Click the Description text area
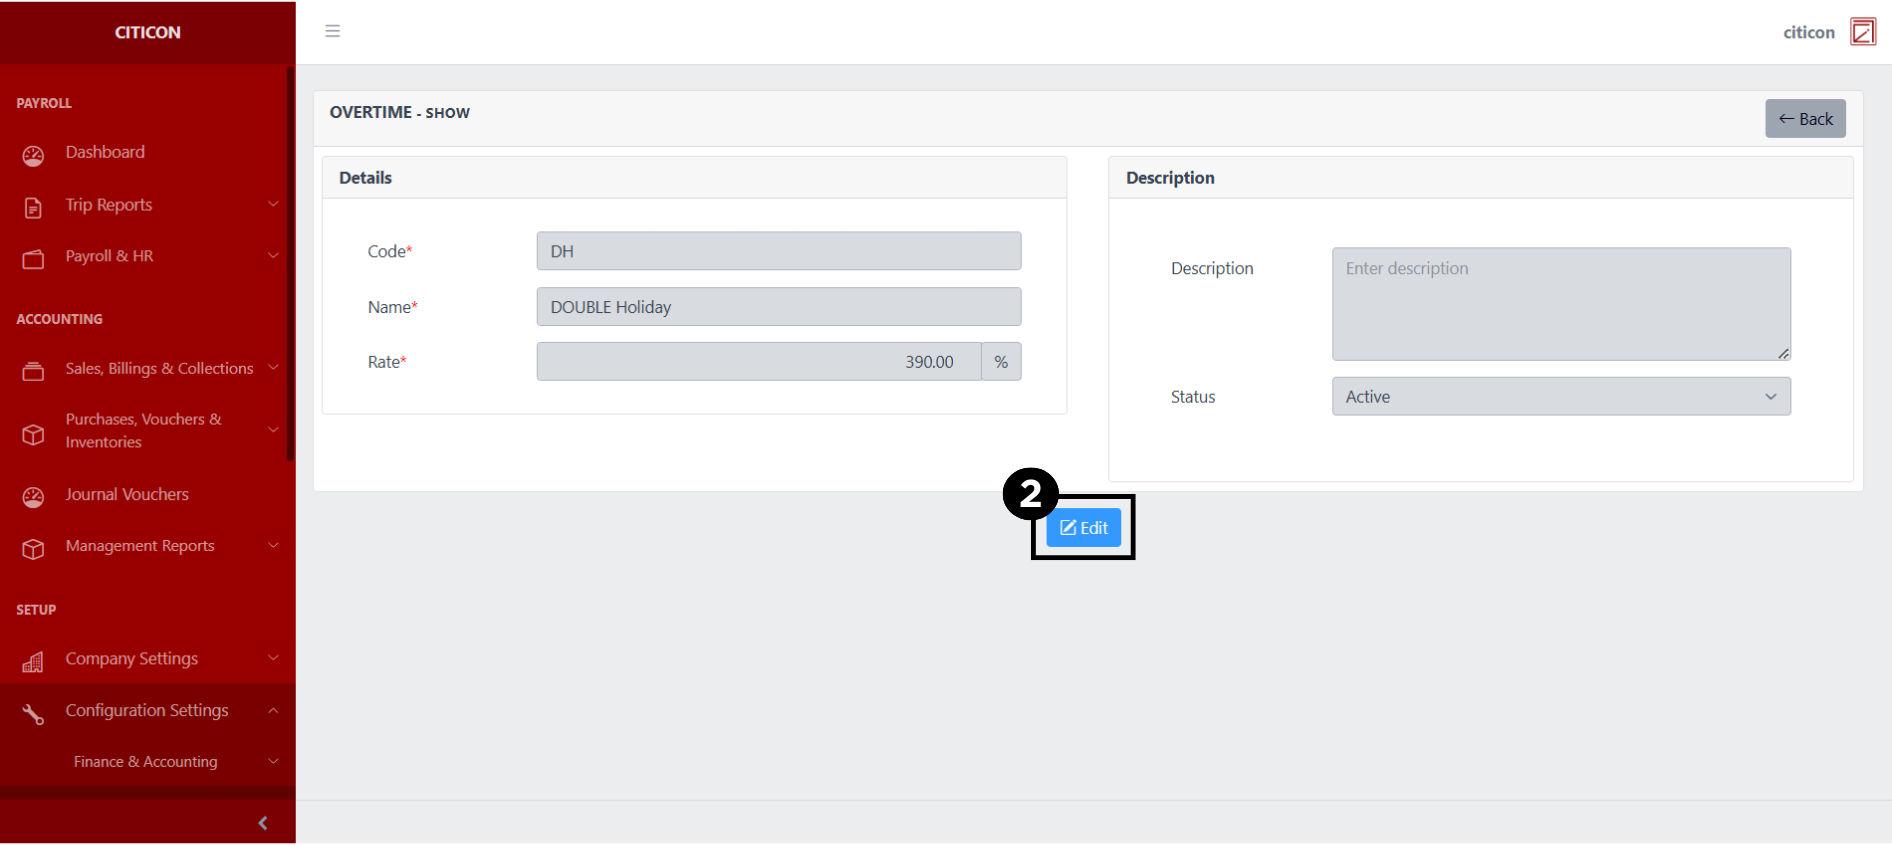The width and height of the screenshot is (1892, 845). coord(1560,304)
